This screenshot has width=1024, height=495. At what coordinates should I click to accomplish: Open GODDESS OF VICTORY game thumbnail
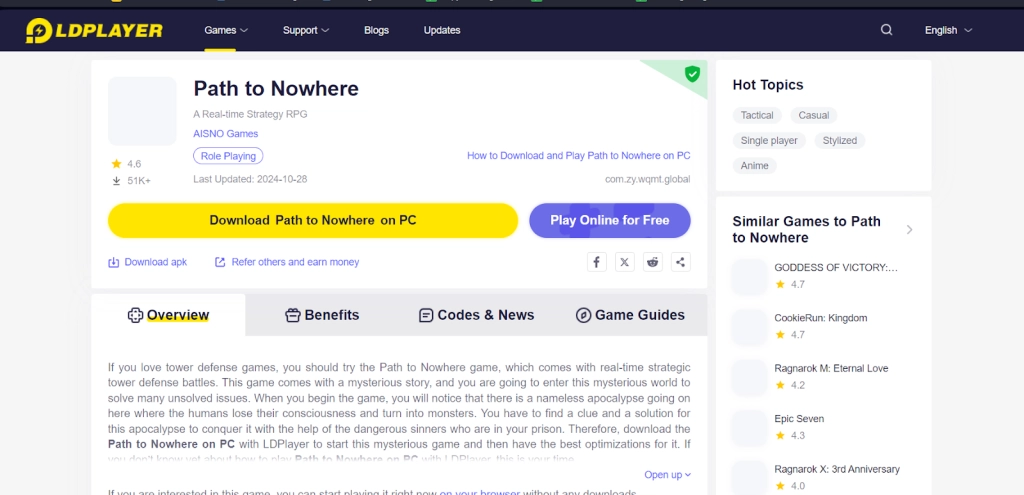click(749, 277)
